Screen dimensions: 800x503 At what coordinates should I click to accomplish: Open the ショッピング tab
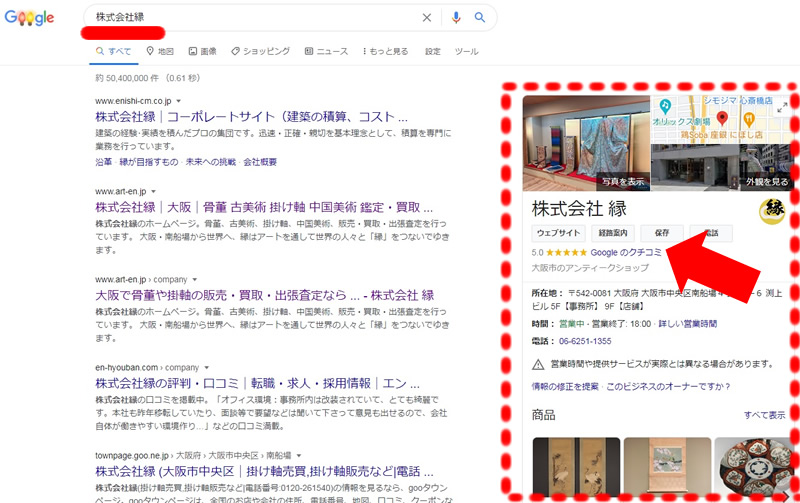(x=260, y=51)
